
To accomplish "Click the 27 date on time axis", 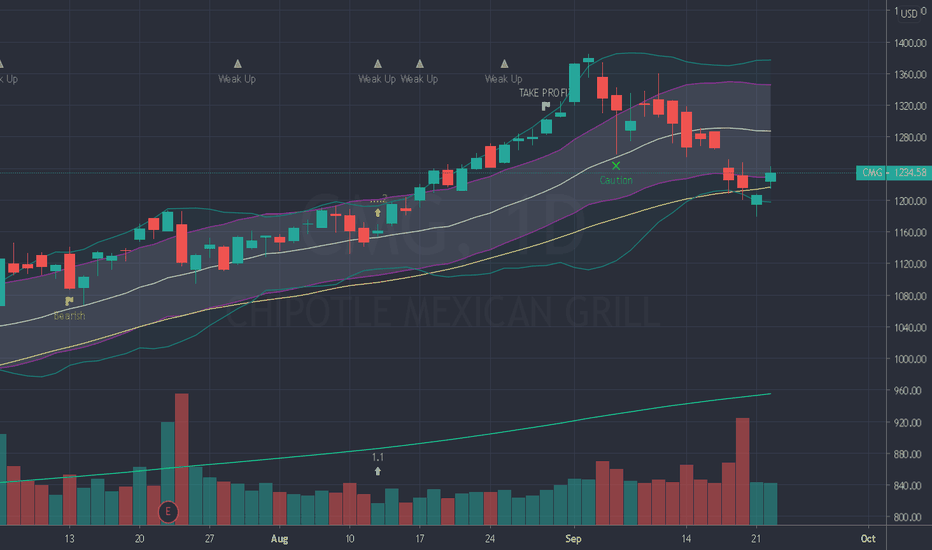I will click(209, 539).
